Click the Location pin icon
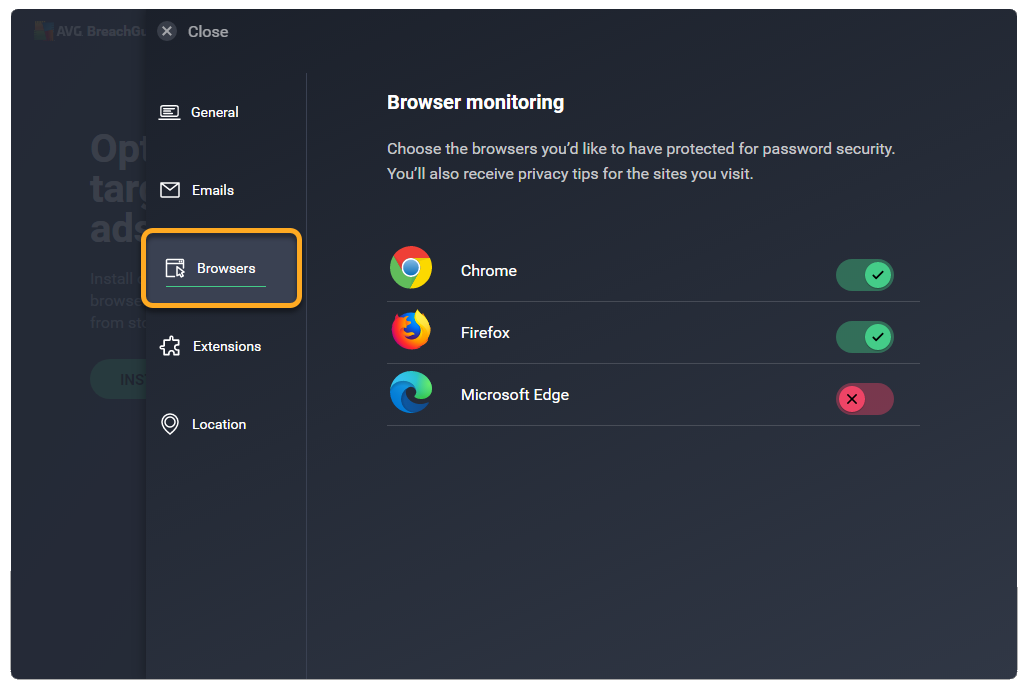This screenshot has height=691, width=1027. tap(170, 424)
